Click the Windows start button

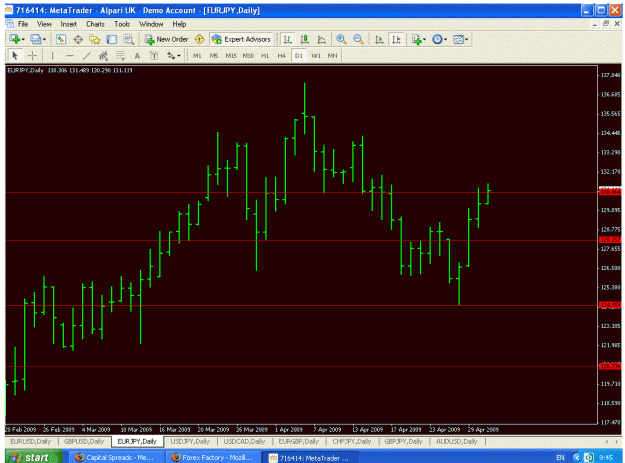(33, 457)
